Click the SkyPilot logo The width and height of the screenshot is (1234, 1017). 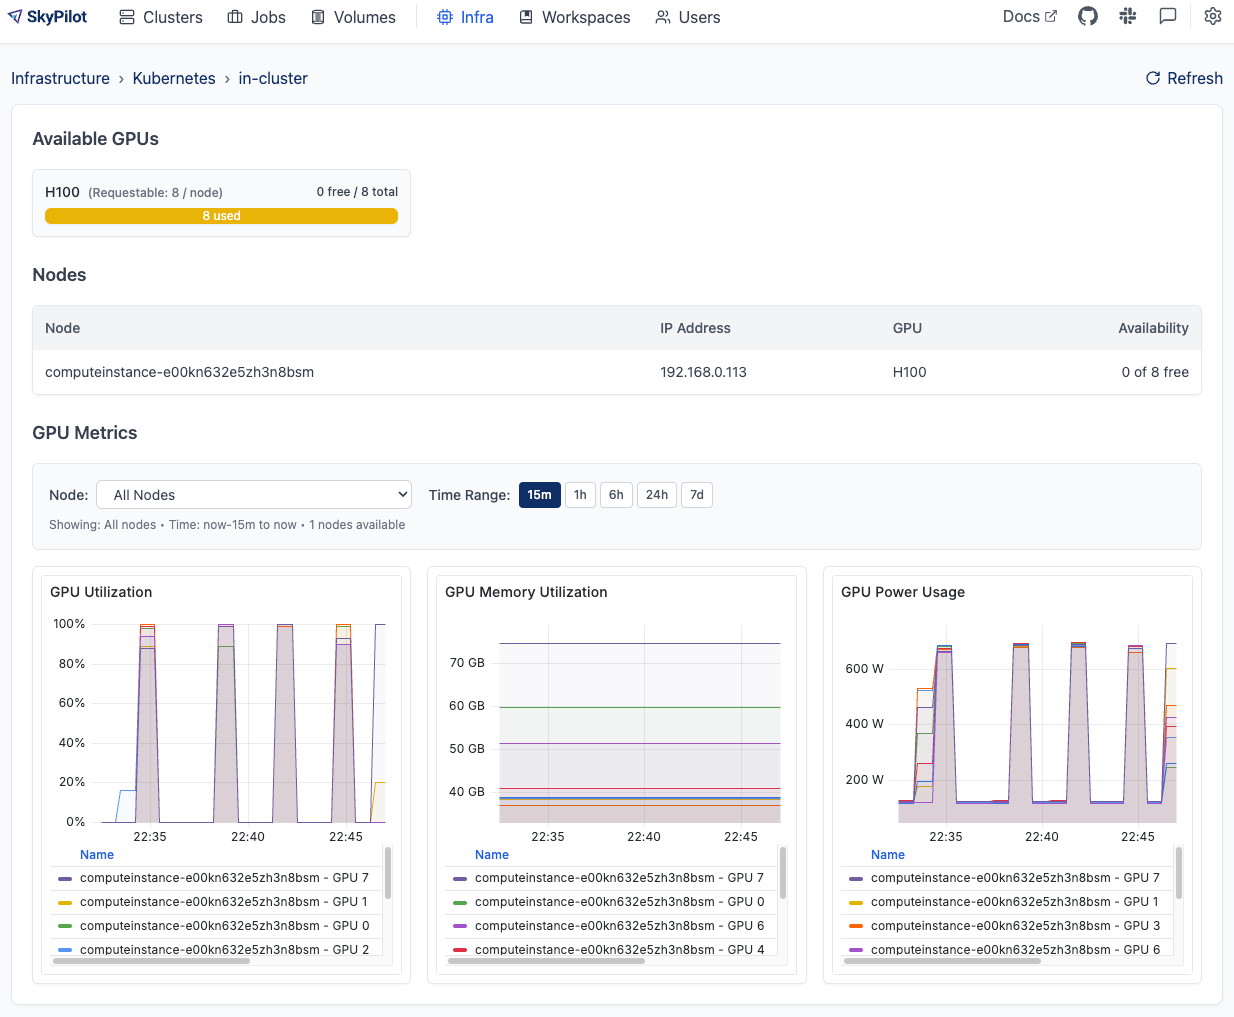[x=48, y=17]
